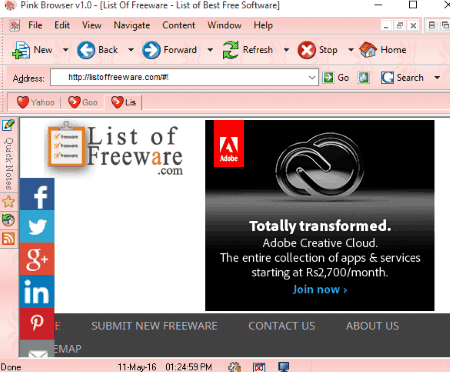Open the RSS feed sidebar icon

tap(8, 239)
